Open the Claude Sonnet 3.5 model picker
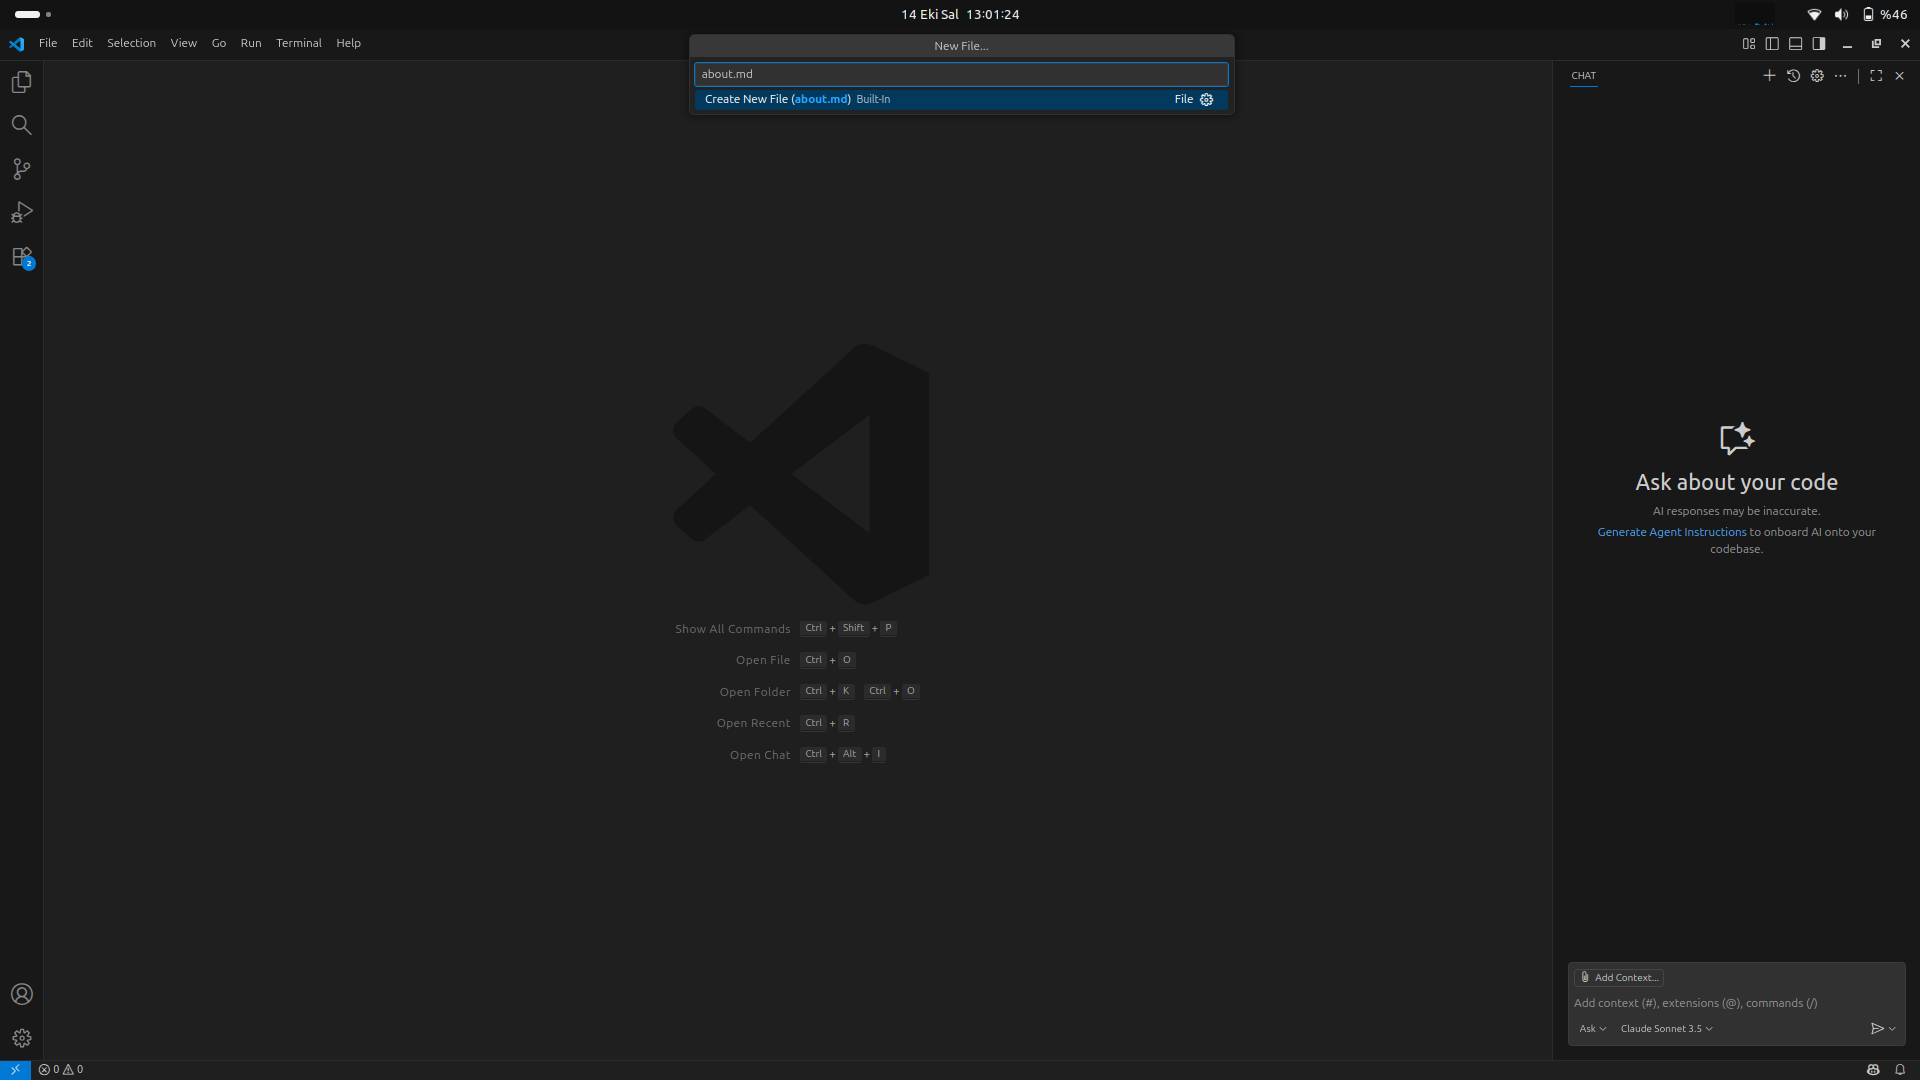Viewport: 1920px width, 1080px height. tap(1666, 1029)
